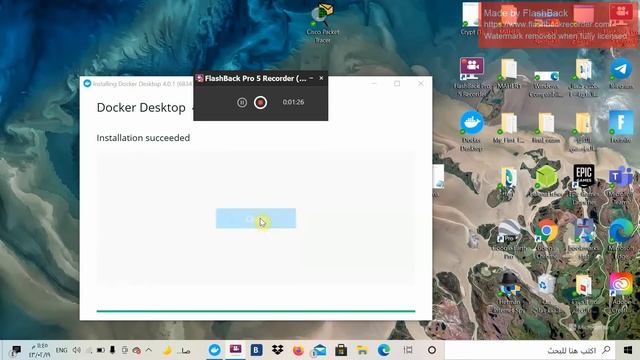Open the Docker Desktop shortcut on desktop
Image resolution: width=640 pixels, height=360 pixels.
tap(471, 131)
